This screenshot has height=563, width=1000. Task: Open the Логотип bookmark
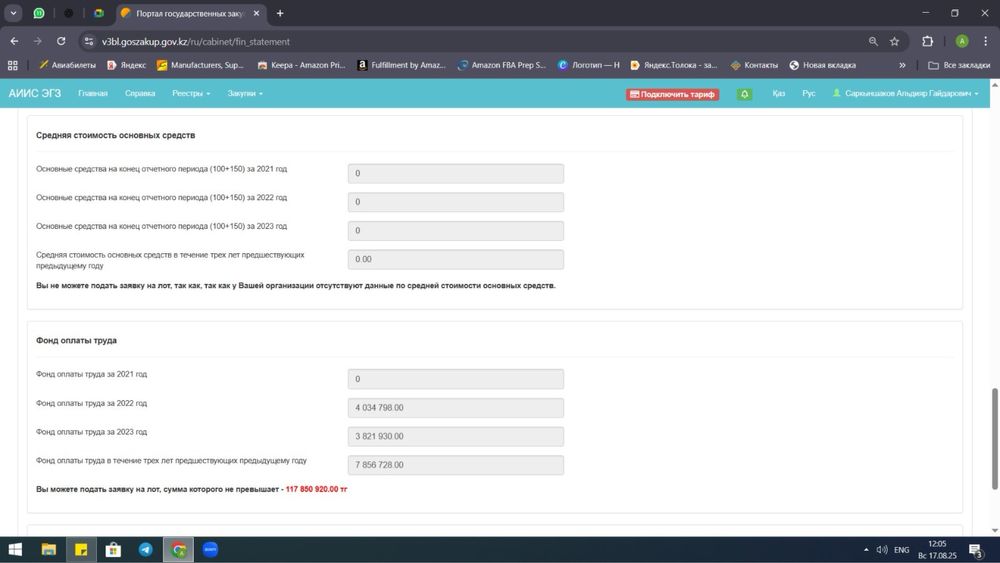coord(589,65)
